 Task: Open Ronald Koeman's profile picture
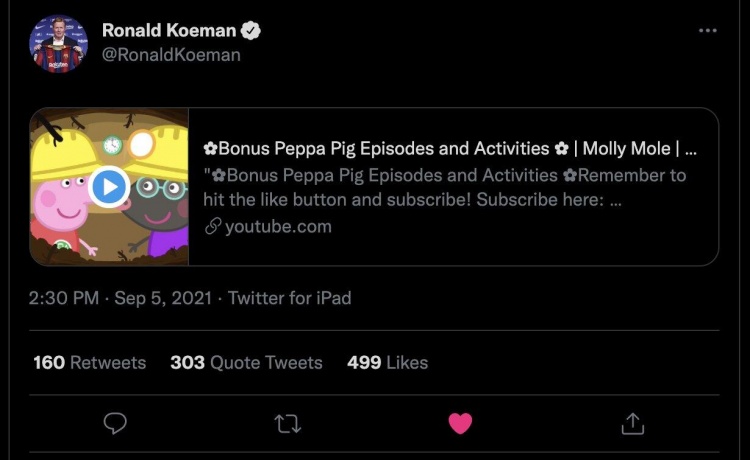(x=58, y=44)
